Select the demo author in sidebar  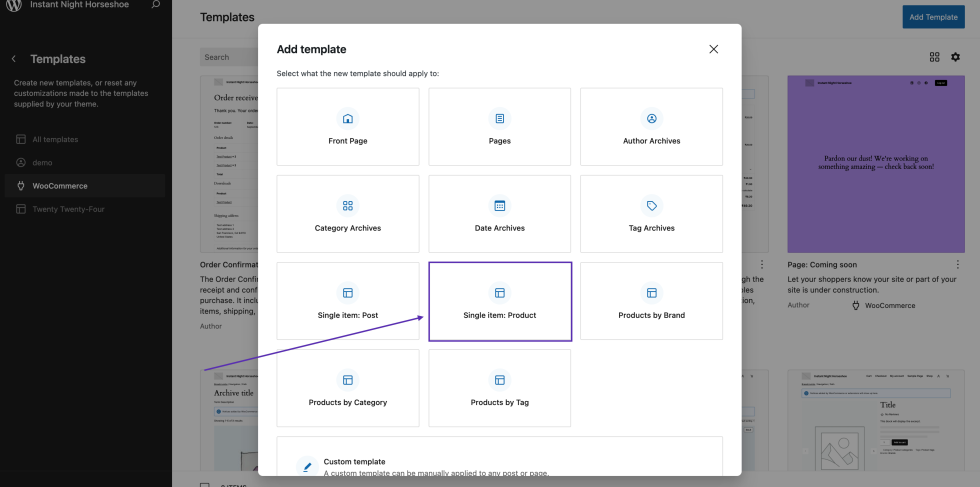(x=41, y=162)
